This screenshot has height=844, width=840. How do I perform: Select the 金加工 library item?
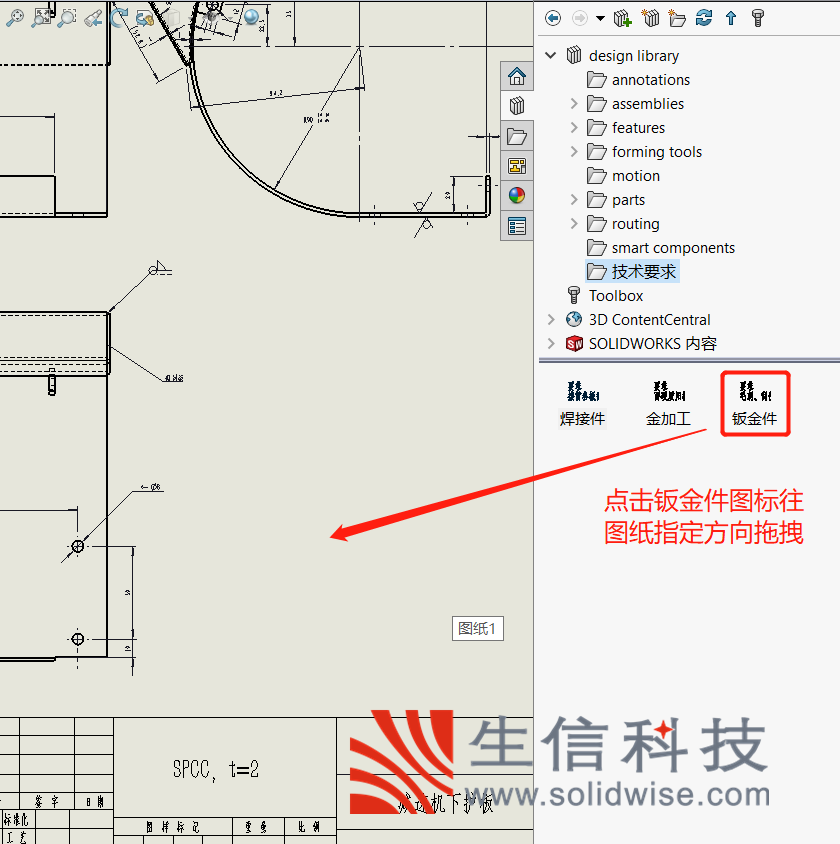click(x=668, y=404)
